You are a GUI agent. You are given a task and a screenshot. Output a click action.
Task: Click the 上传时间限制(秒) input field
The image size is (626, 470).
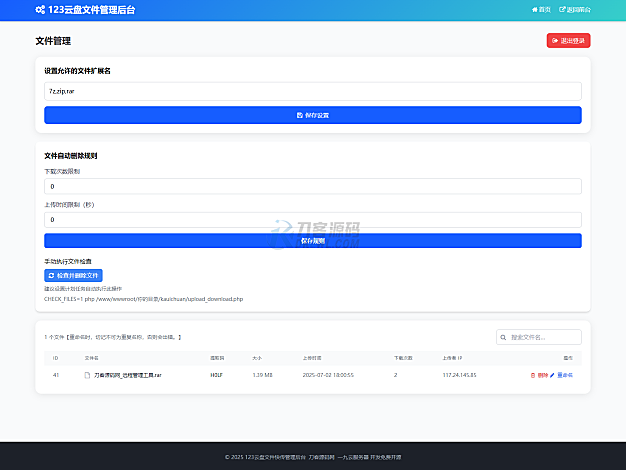pos(312,219)
